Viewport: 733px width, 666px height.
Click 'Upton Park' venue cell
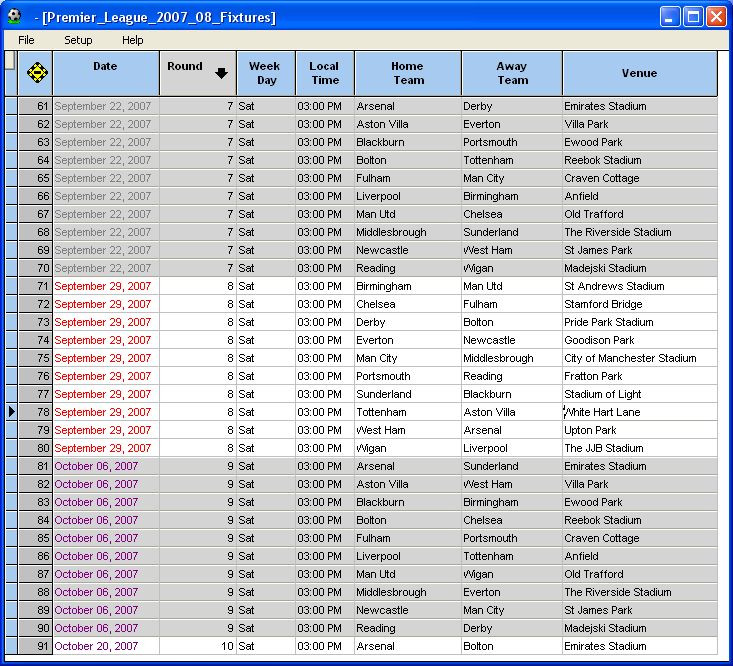click(x=640, y=430)
